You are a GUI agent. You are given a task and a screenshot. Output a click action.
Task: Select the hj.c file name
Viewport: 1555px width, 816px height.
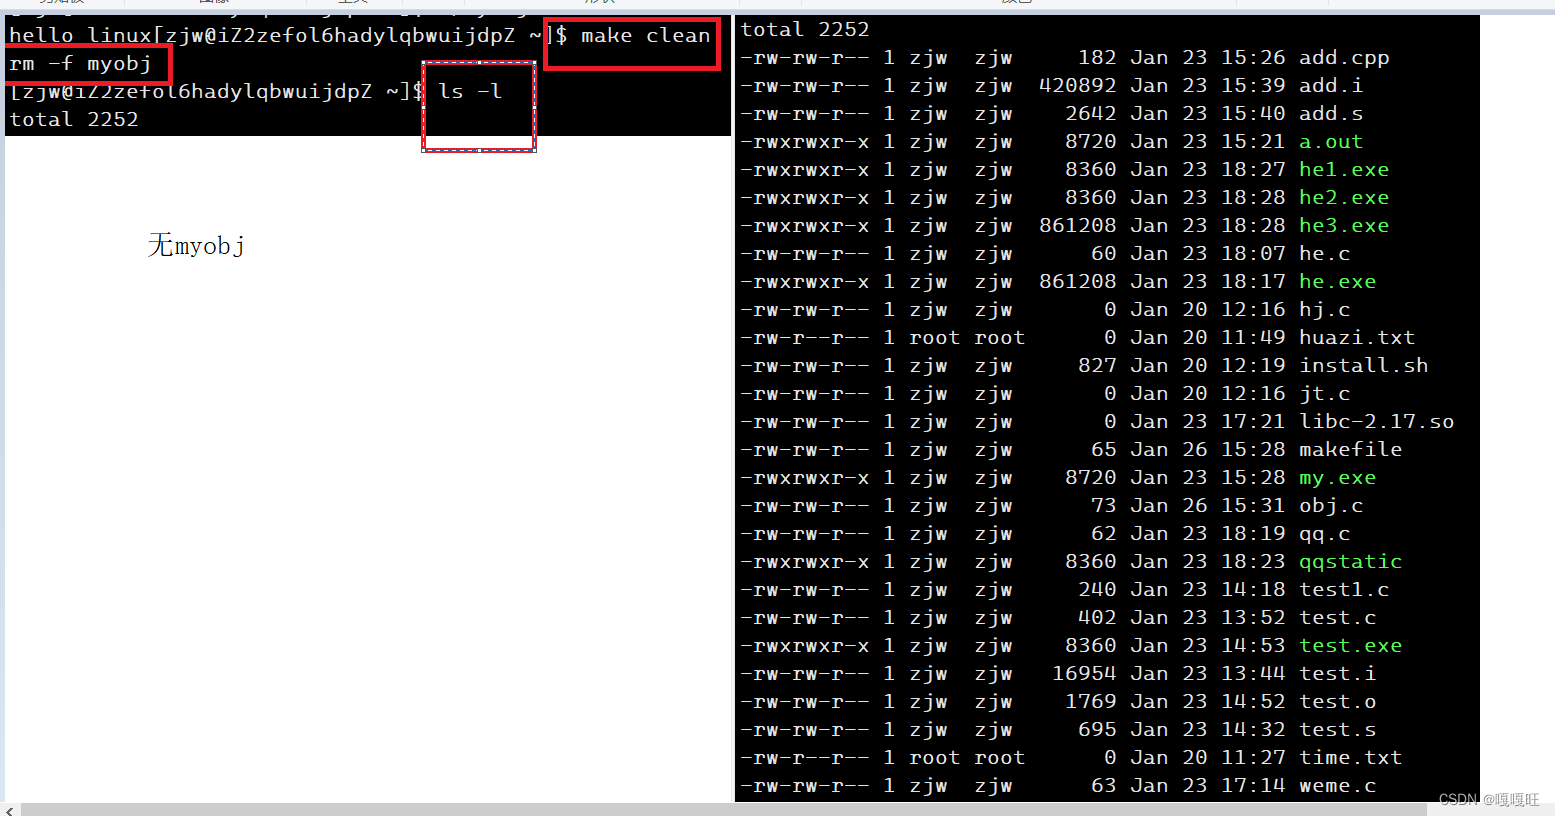1324,310
